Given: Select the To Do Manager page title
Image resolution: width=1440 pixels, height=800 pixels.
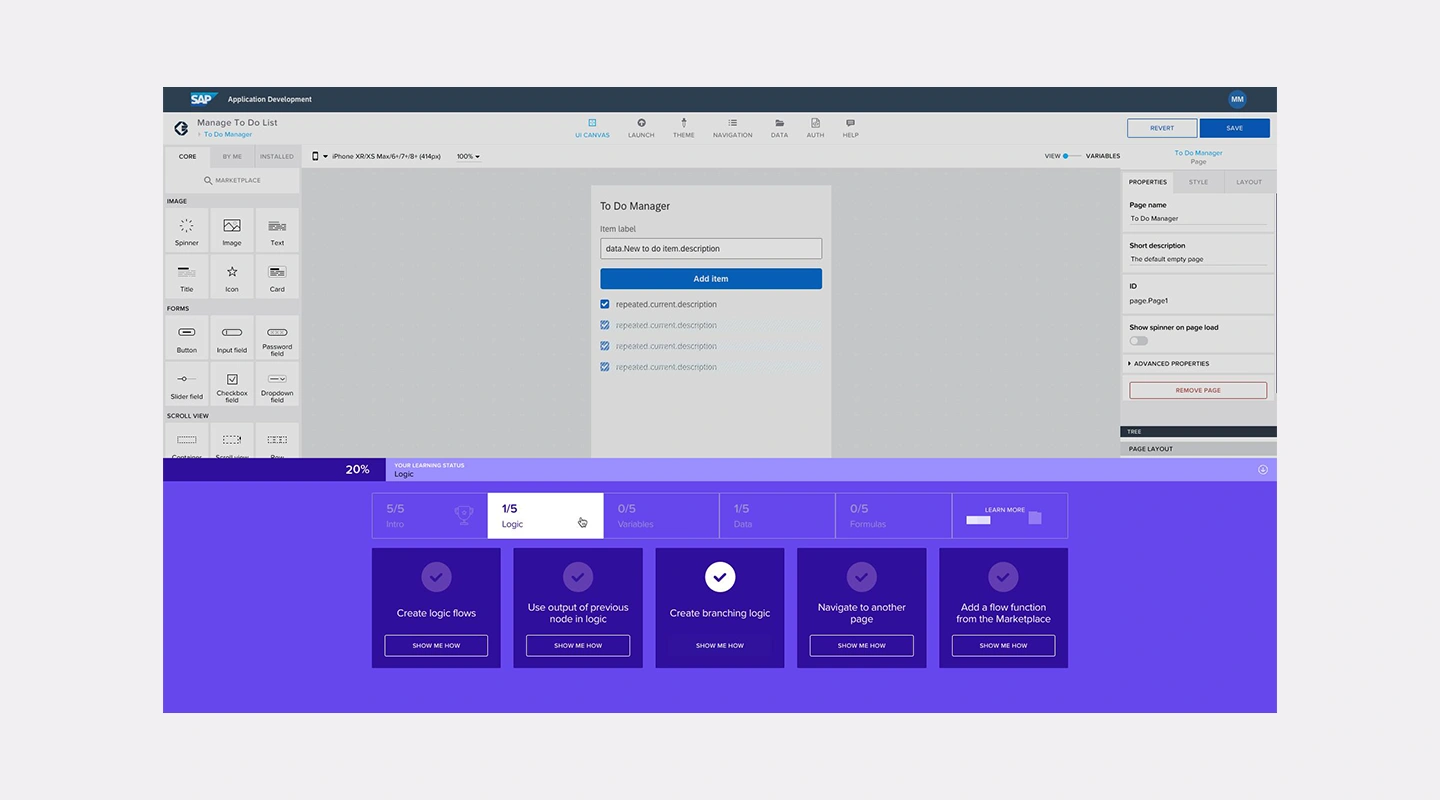Looking at the screenshot, I should coord(635,206).
